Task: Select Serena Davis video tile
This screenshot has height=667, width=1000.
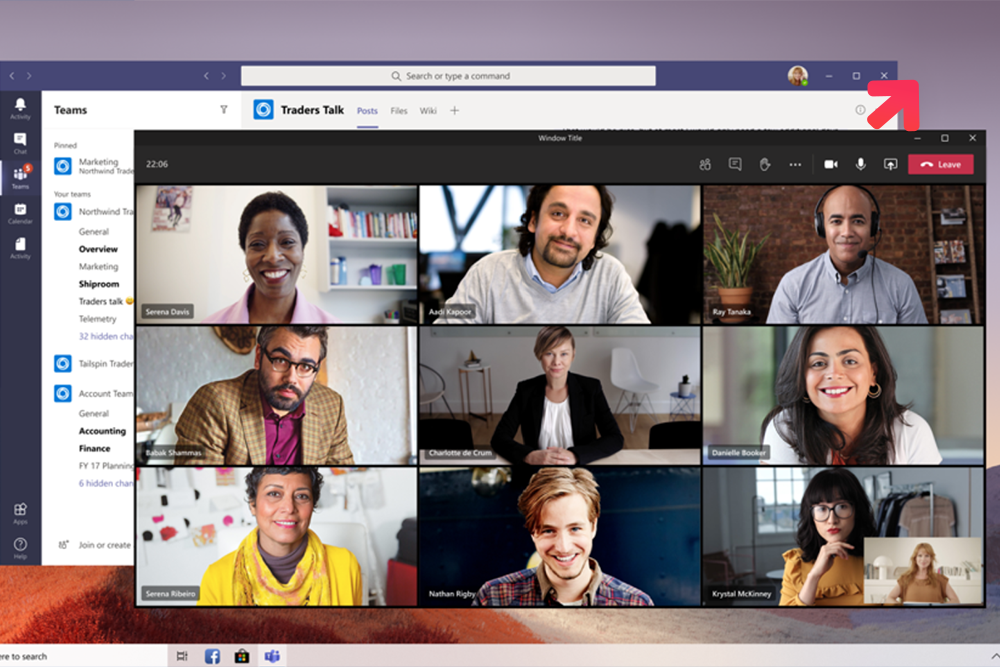Action: (277, 254)
